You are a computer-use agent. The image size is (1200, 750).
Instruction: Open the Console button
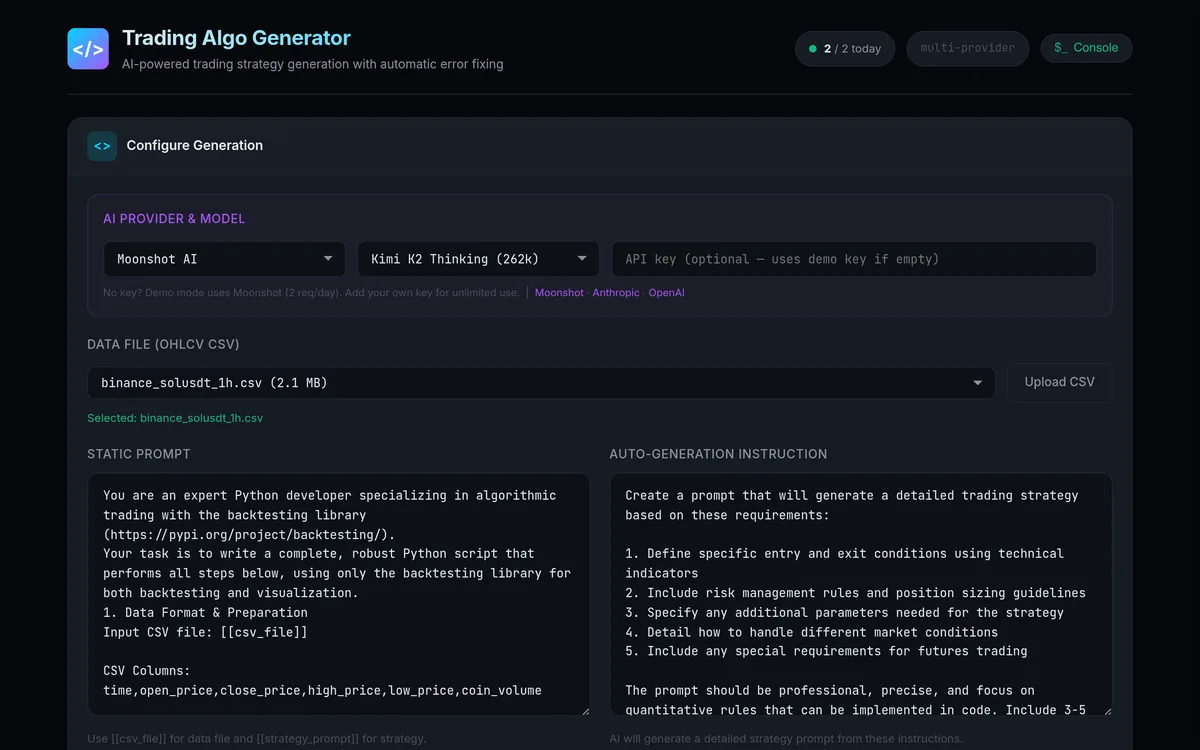1086,48
